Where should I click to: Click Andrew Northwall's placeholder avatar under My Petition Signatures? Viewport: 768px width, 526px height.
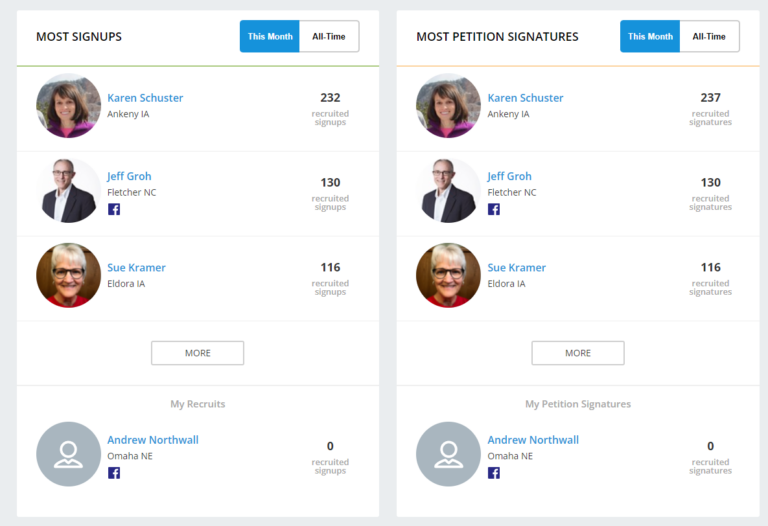[448, 454]
